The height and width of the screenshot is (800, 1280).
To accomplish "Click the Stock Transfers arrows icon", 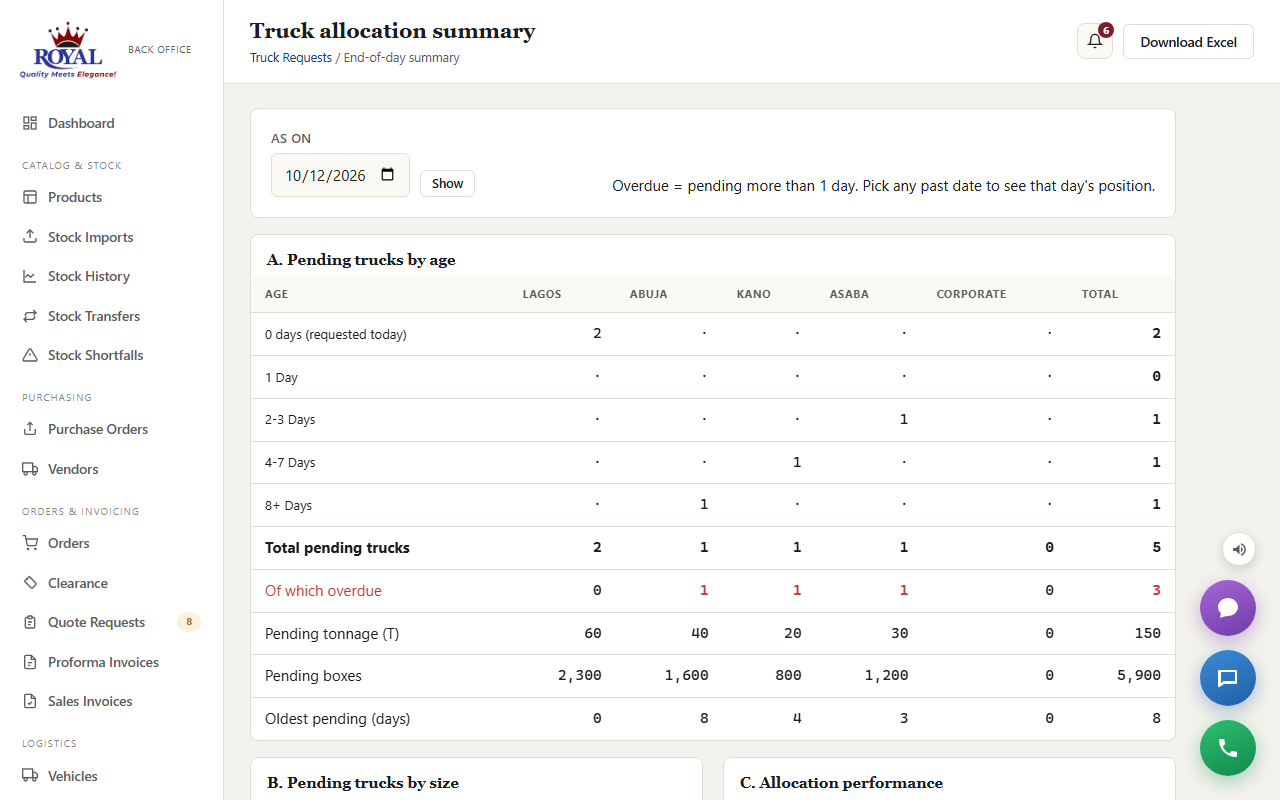I will point(30,316).
